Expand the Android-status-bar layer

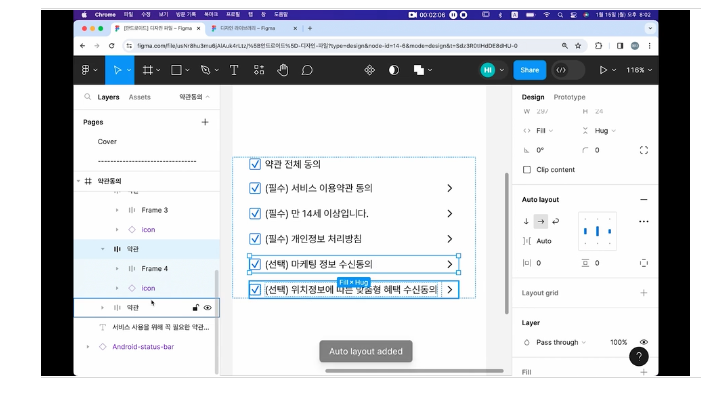(88, 347)
